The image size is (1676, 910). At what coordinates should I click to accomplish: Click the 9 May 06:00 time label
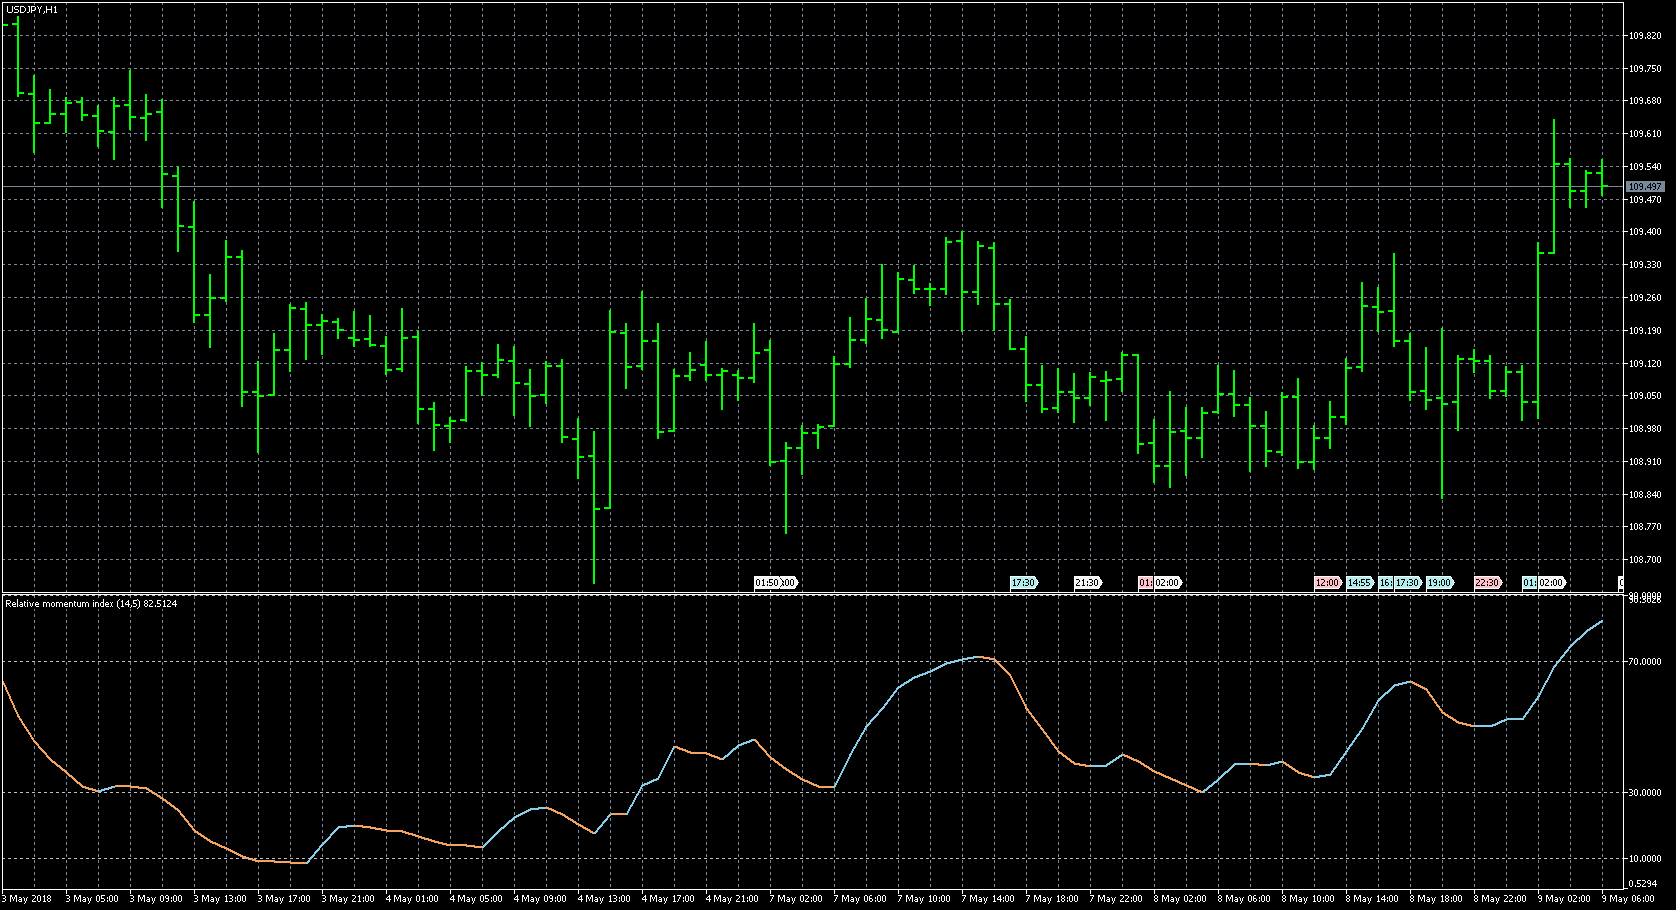pyautogui.click(x=1630, y=899)
